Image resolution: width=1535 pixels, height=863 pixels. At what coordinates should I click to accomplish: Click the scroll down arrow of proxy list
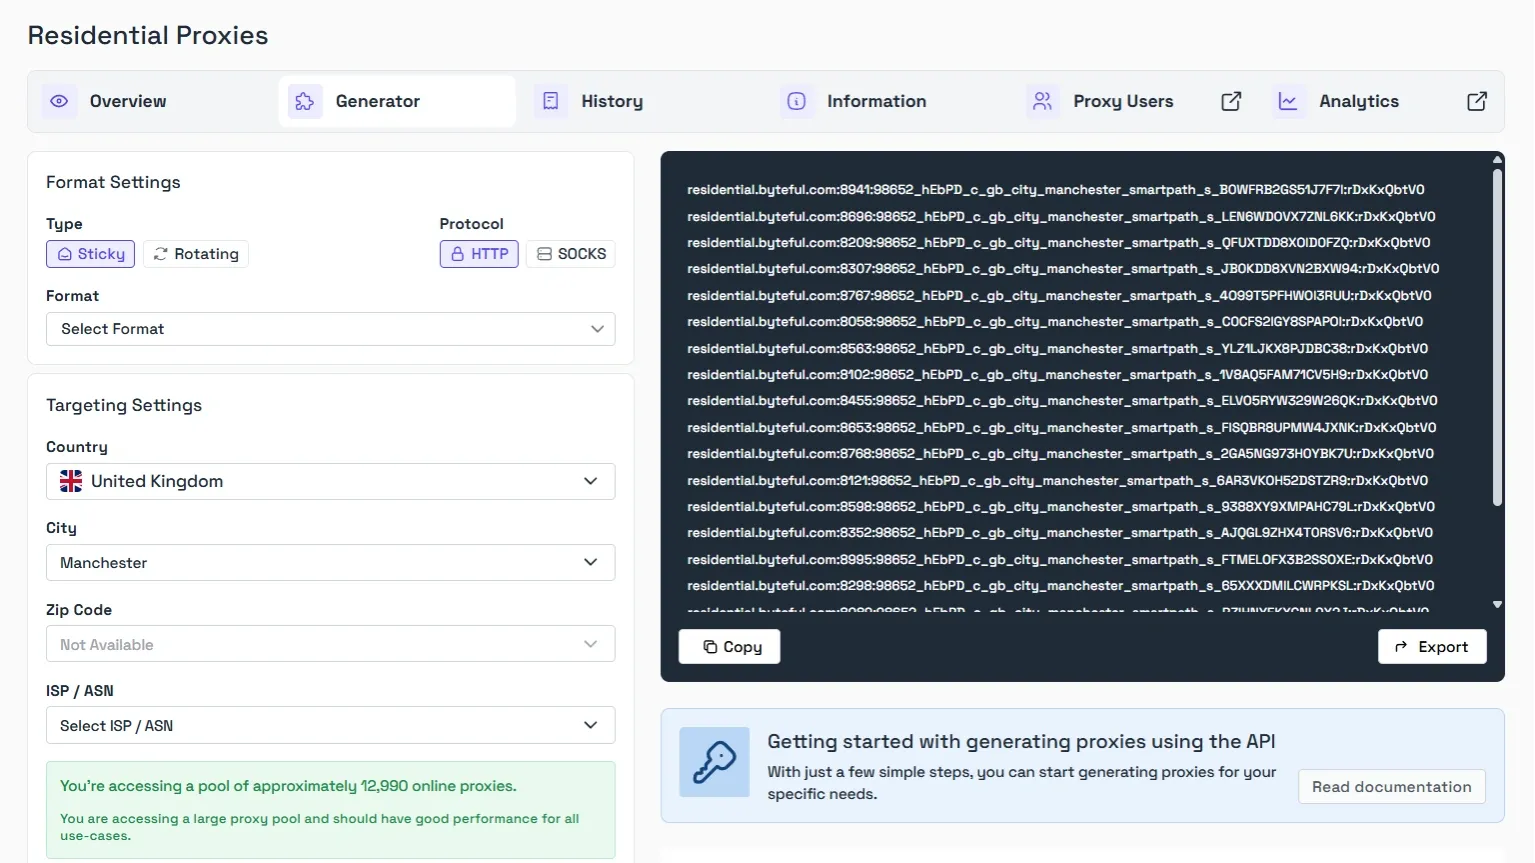coord(1497,604)
